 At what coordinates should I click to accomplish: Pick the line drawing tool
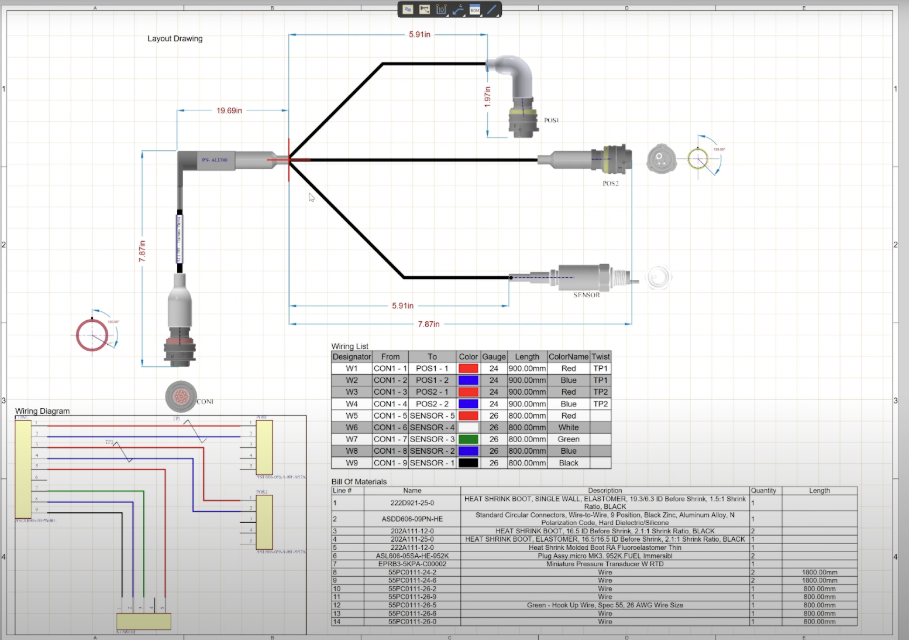pyautogui.click(x=492, y=9)
